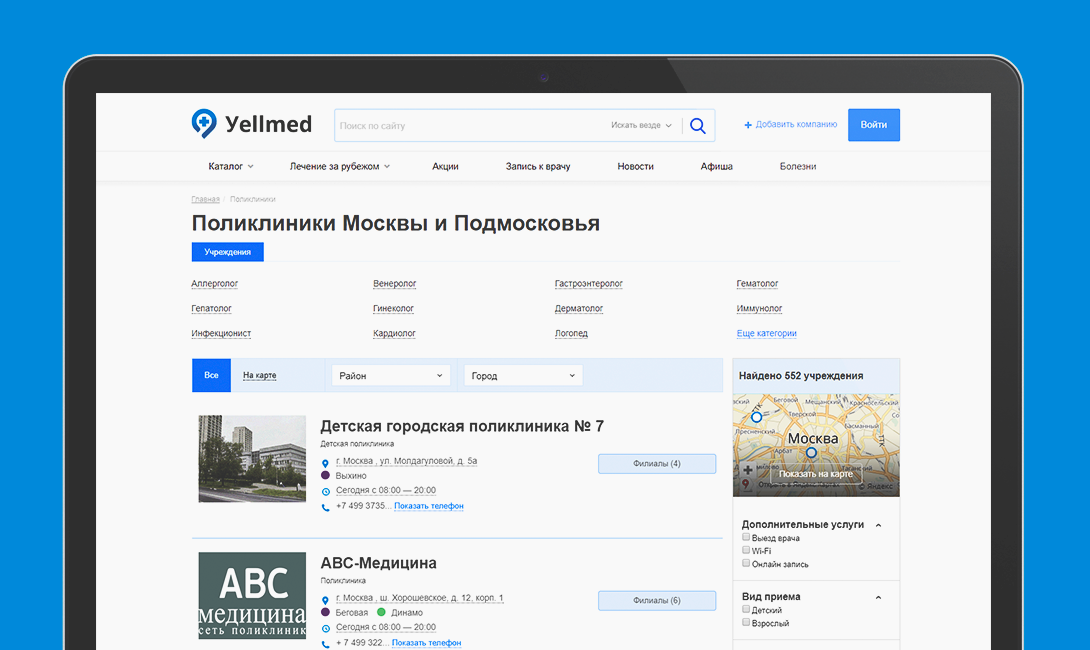
Task: Click purple metro dot next to Выхино
Action: click(325, 476)
